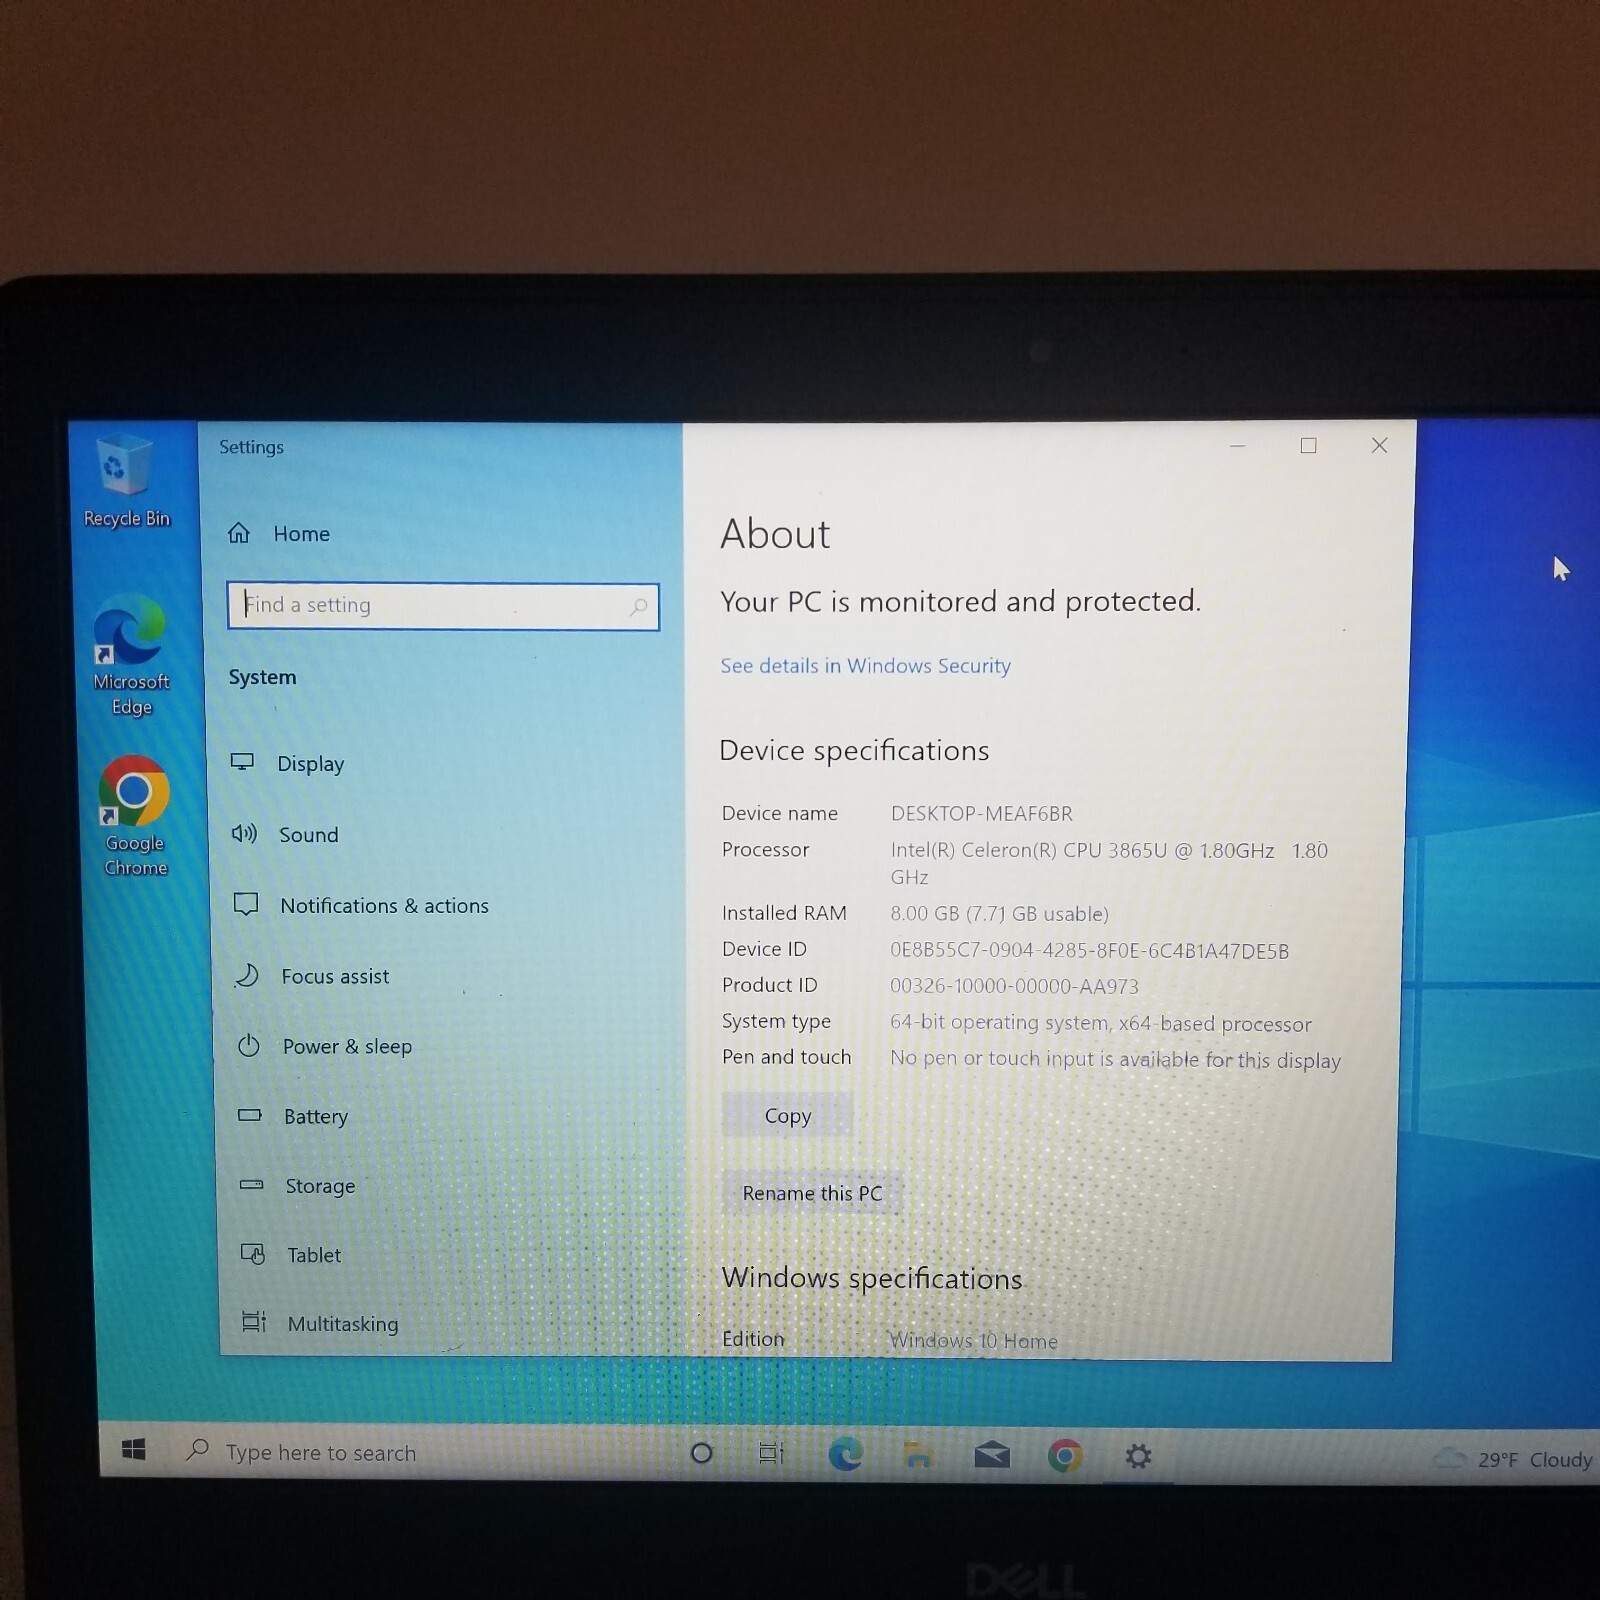The height and width of the screenshot is (1600, 1600).
Task: Click the Windows 10 Home edition value
Action: click(x=973, y=1340)
